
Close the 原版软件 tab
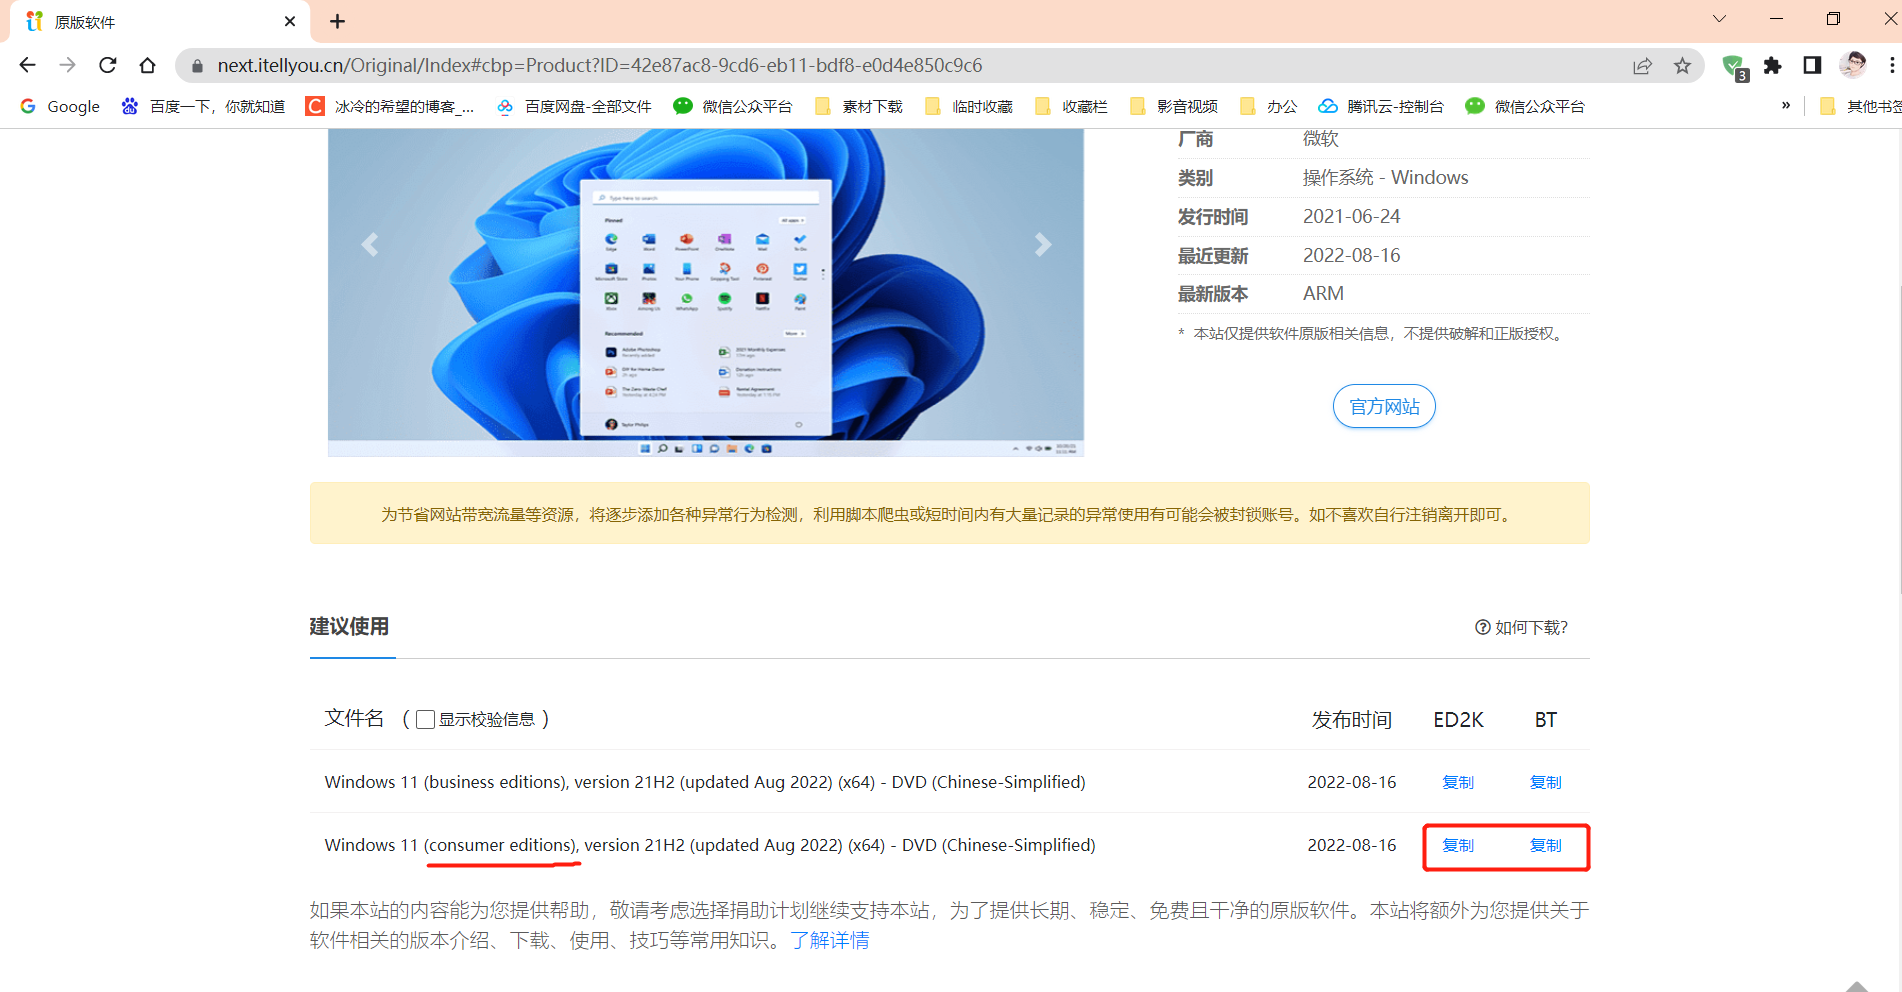[290, 21]
